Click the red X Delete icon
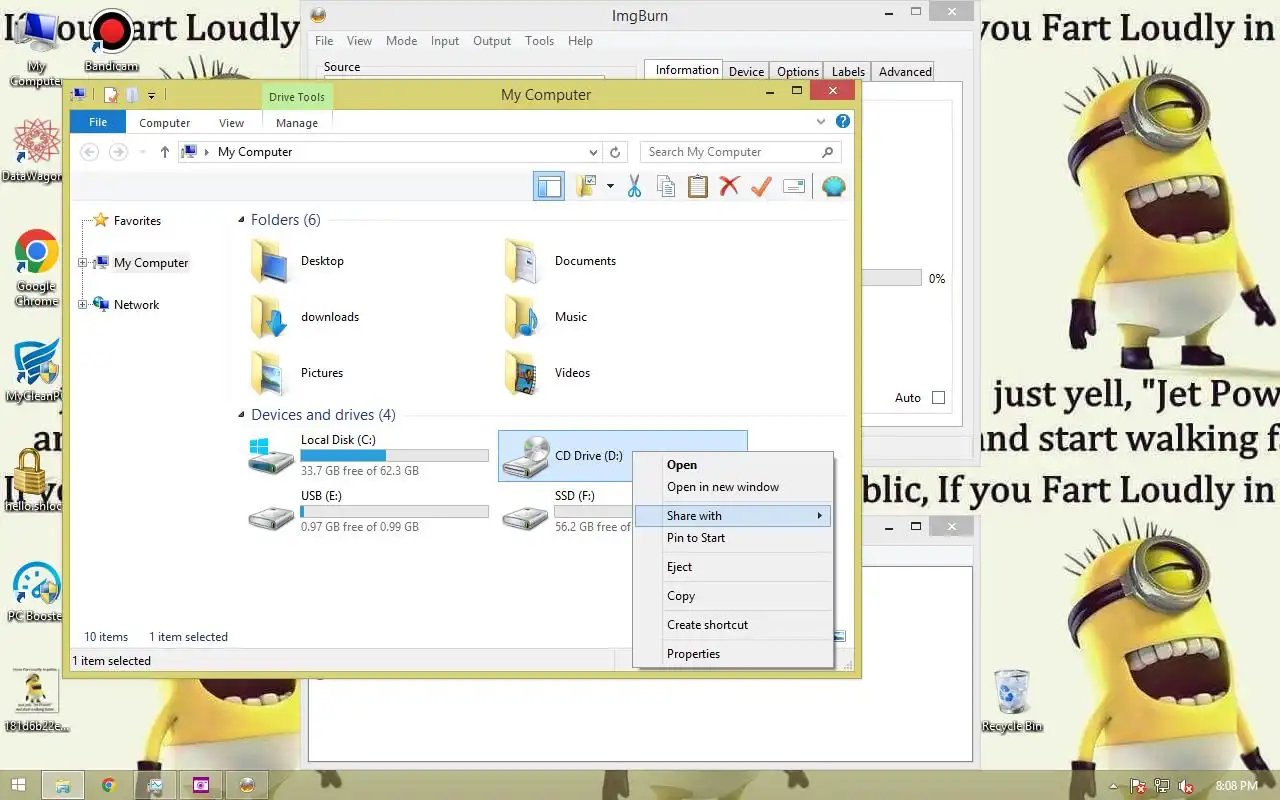Image resolution: width=1280 pixels, height=800 pixels. [729, 186]
